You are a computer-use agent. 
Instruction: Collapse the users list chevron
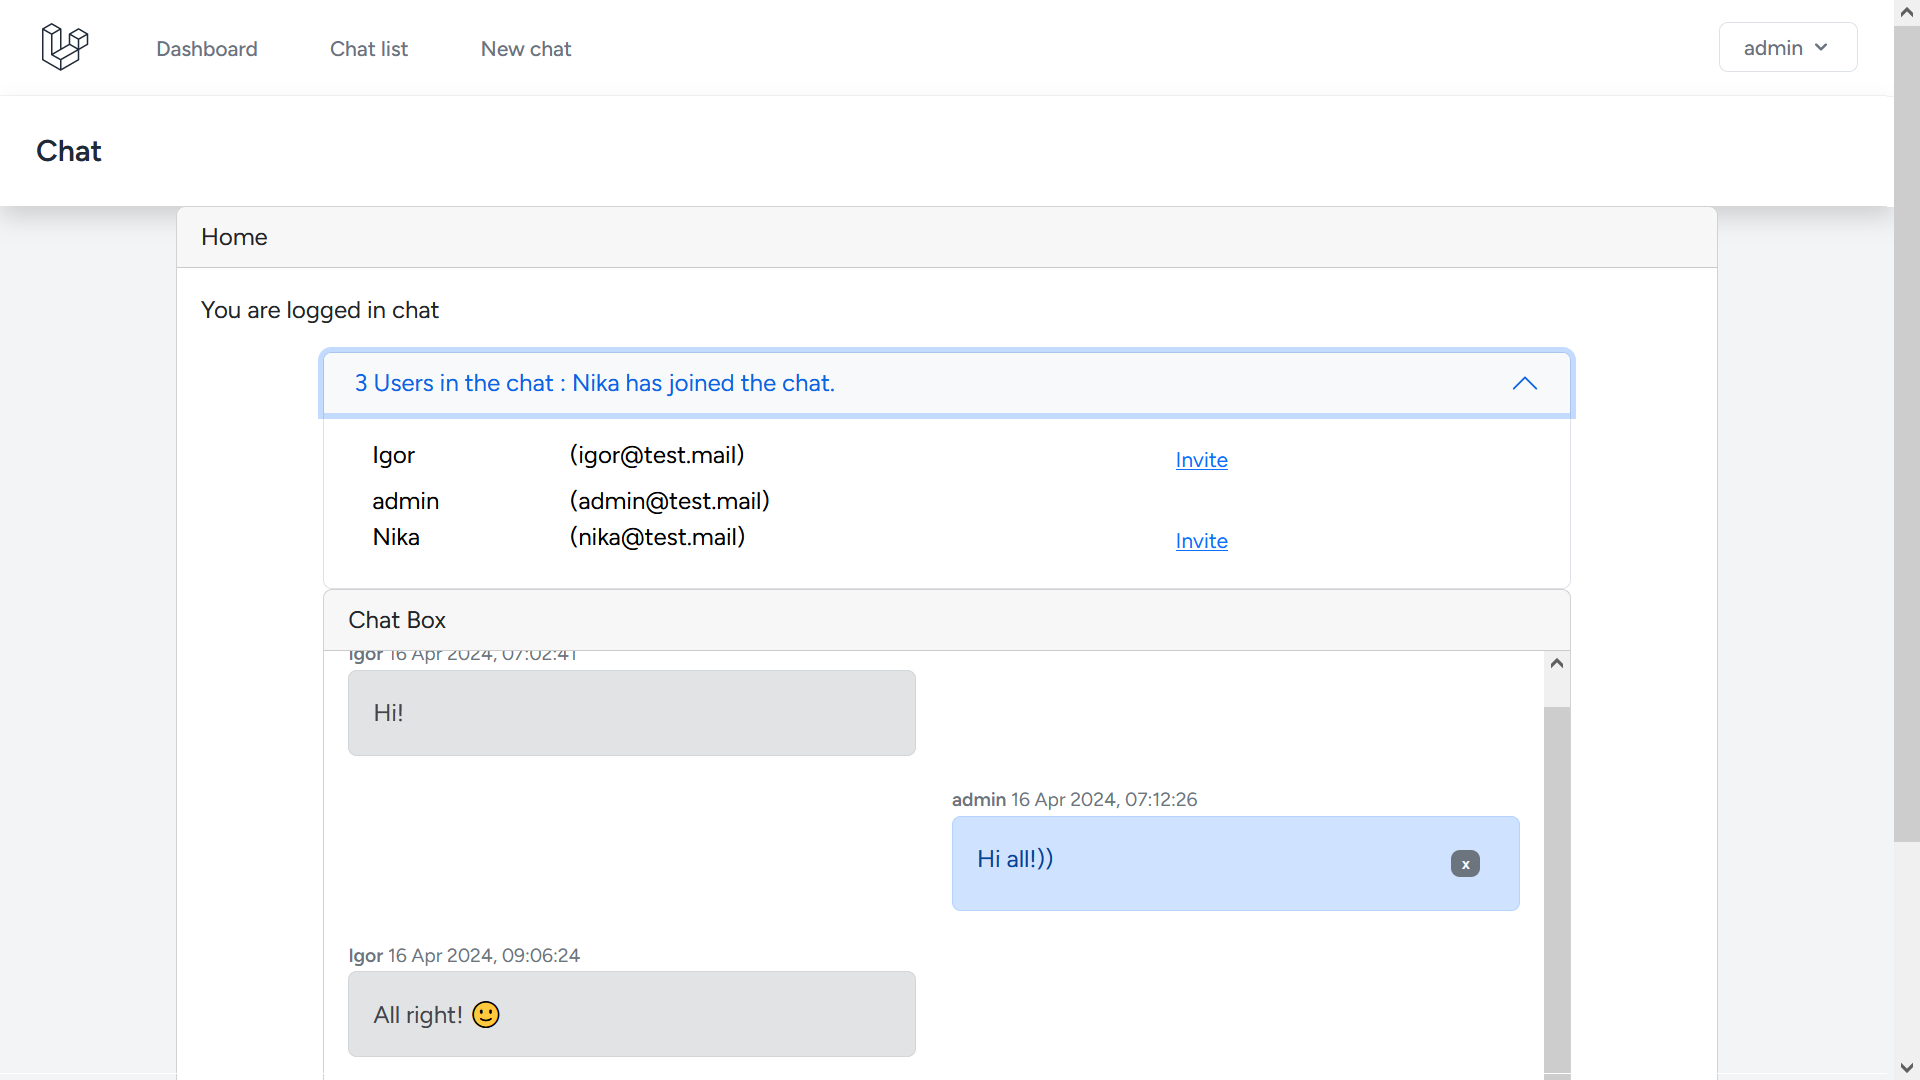coord(1524,384)
